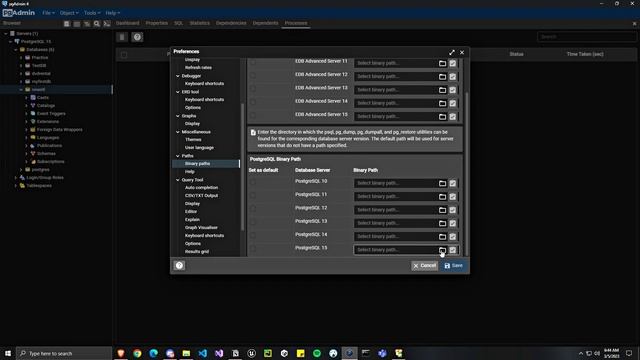
Task: Browse folder for PostgreSQL 15 binary path
Action: 442,250
